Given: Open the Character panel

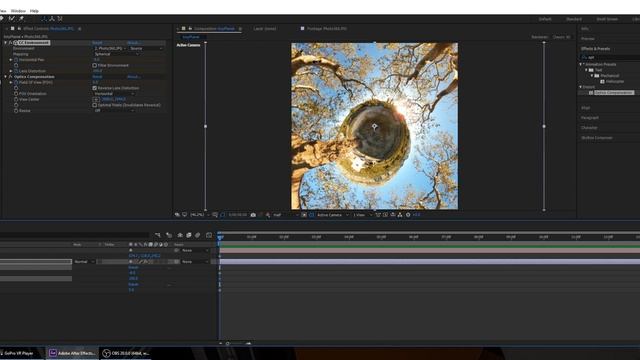Looking at the screenshot, I should tap(589, 128).
